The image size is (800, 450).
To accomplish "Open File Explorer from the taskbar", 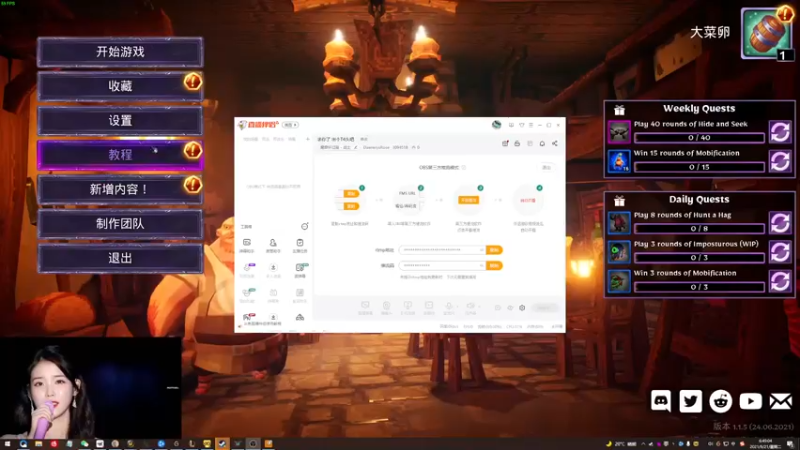I will (38, 444).
